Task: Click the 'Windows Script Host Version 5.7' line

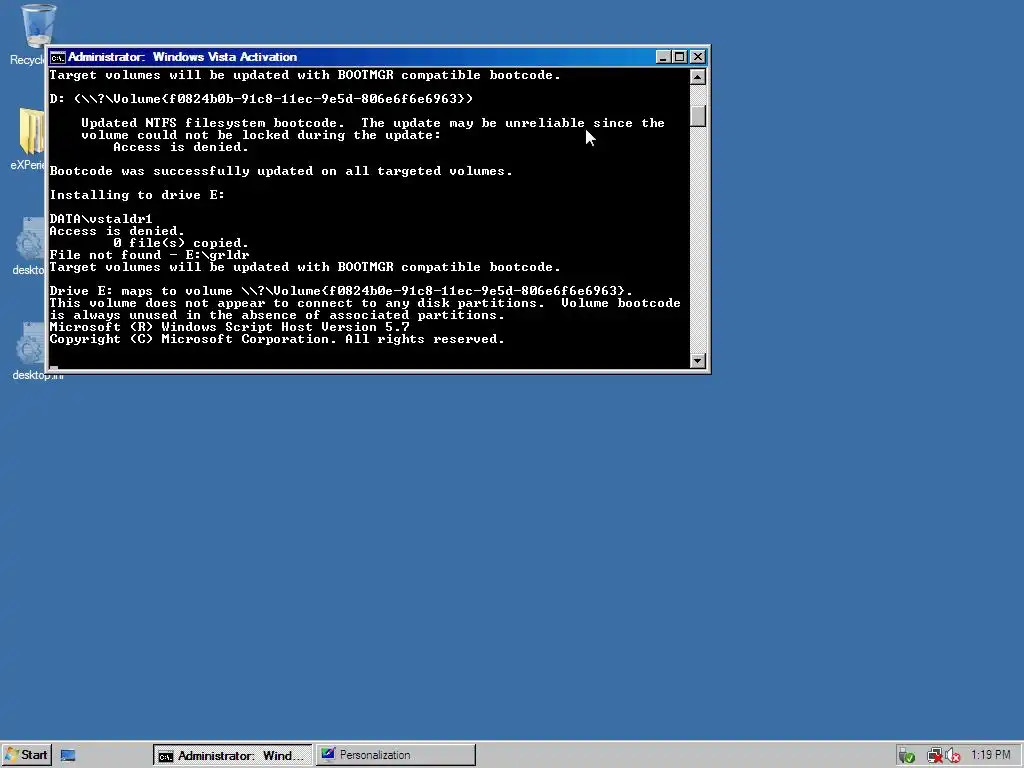Action: pyautogui.click(x=229, y=327)
